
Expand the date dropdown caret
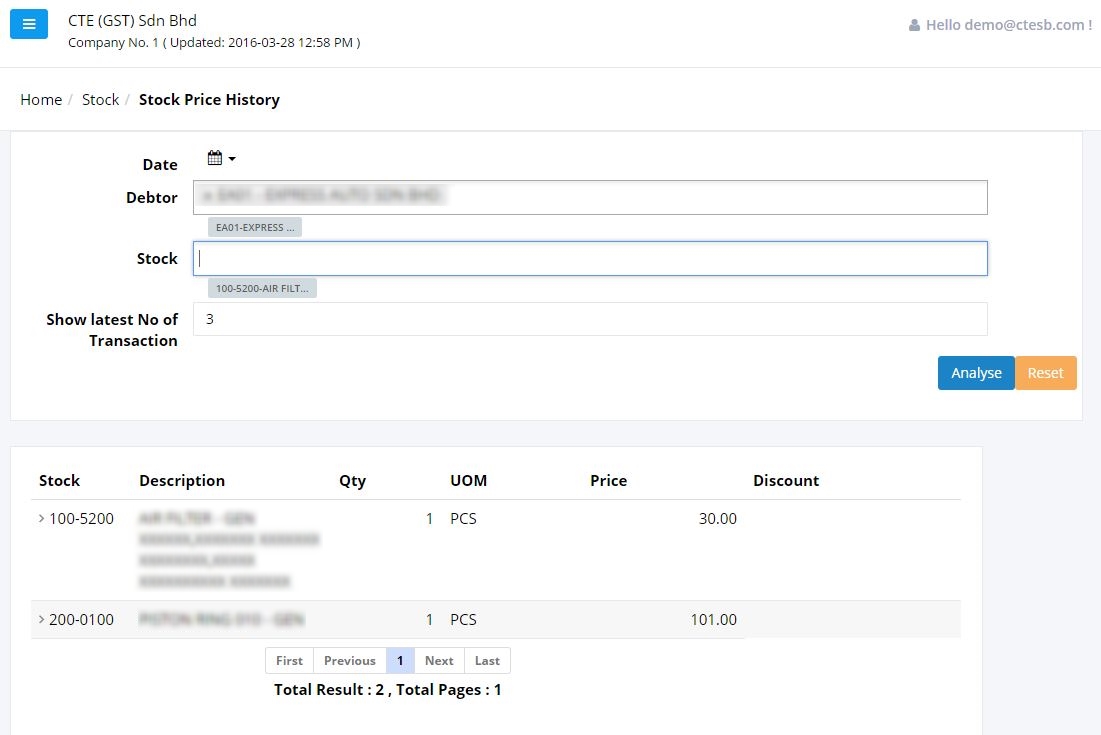coord(232,159)
